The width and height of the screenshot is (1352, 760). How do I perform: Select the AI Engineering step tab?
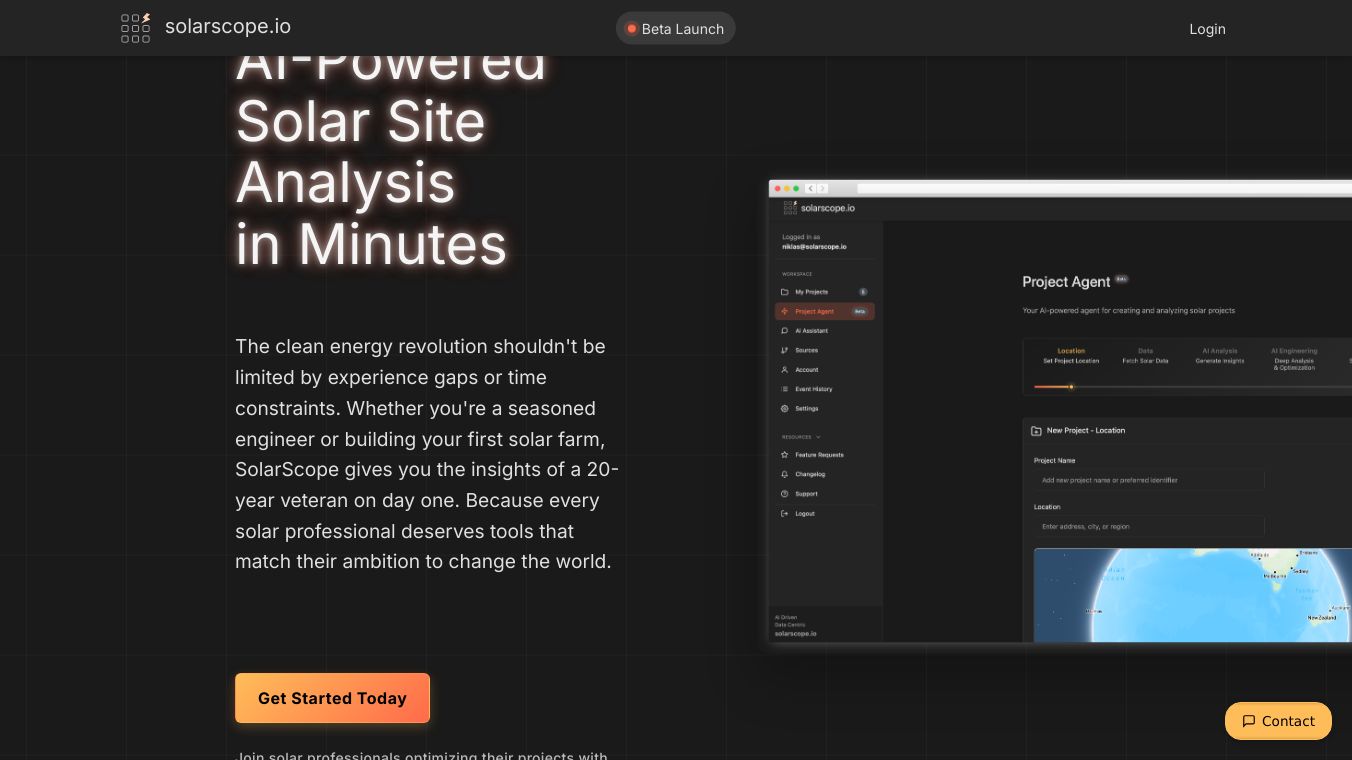[x=1294, y=359]
